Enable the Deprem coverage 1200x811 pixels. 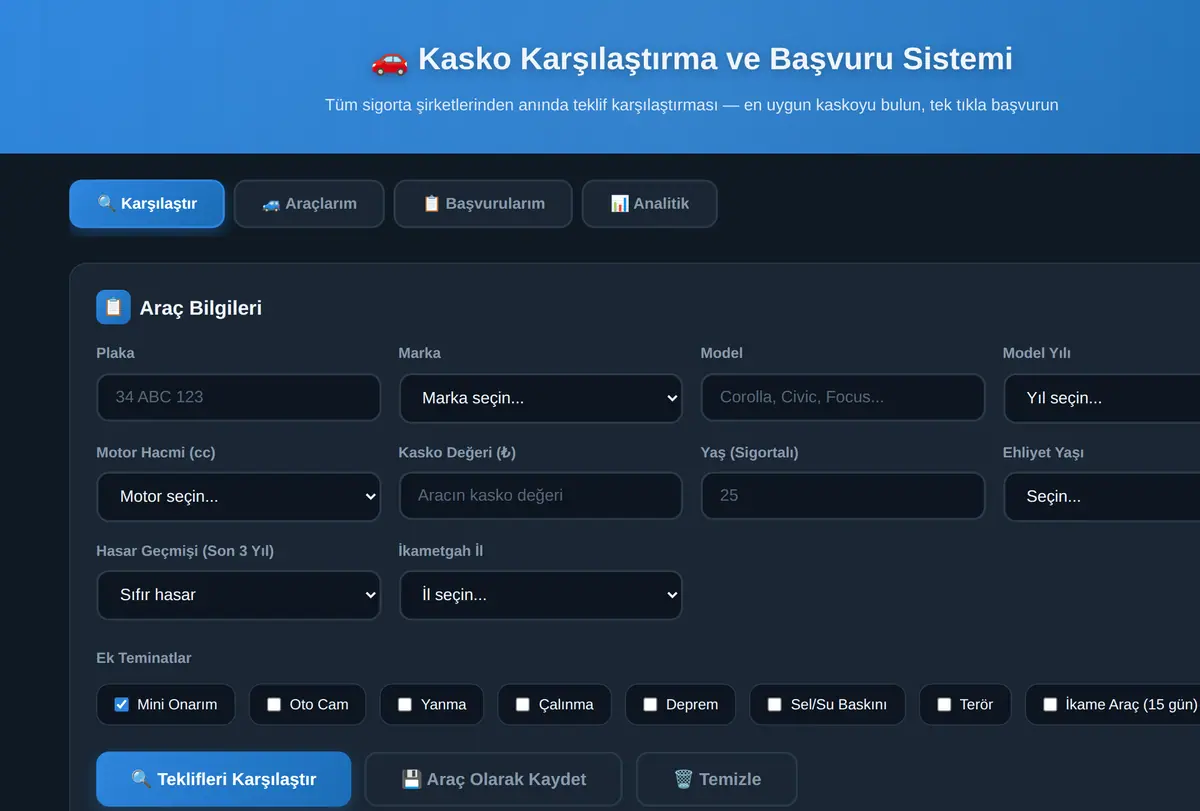(650, 704)
